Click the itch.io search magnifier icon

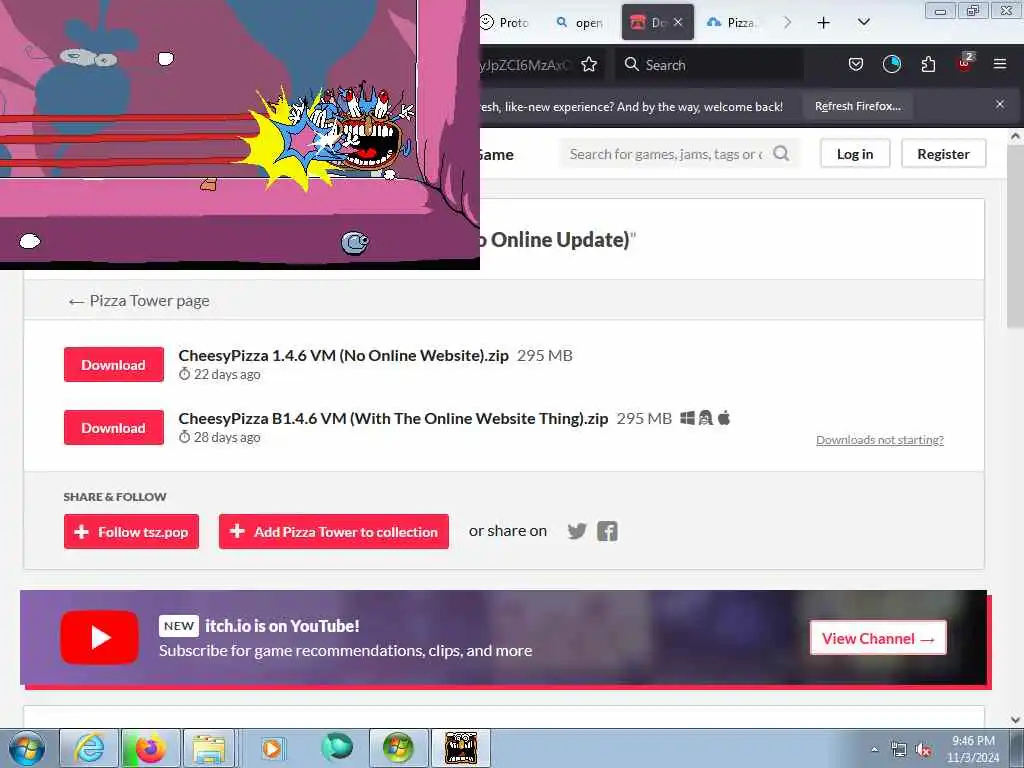coord(781,153)
